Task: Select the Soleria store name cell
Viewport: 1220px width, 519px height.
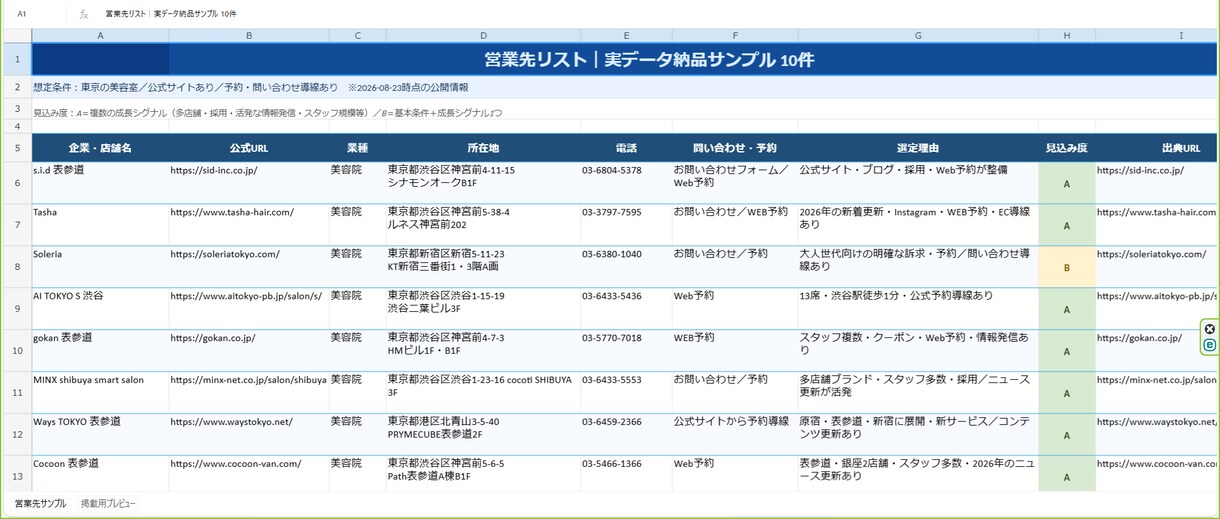Action: tap(100, 267)
